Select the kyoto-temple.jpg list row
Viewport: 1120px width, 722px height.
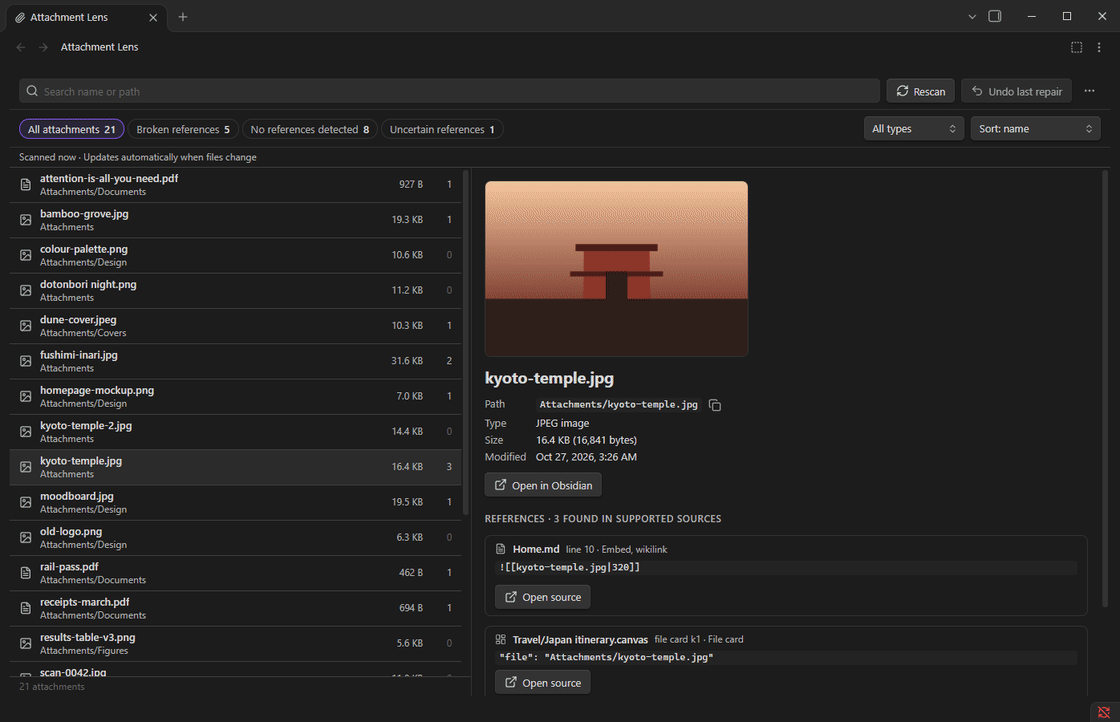(x=236, y=467)
